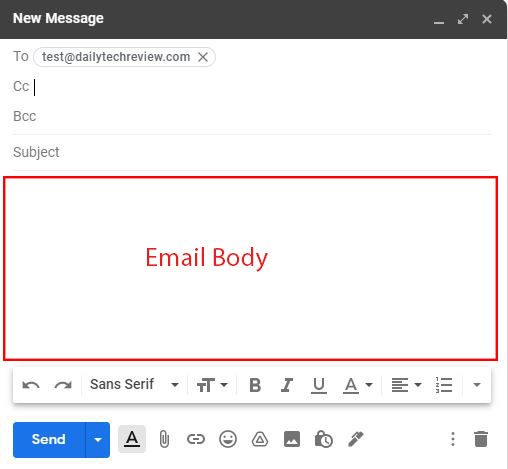Insert a photo

point(292,439)
